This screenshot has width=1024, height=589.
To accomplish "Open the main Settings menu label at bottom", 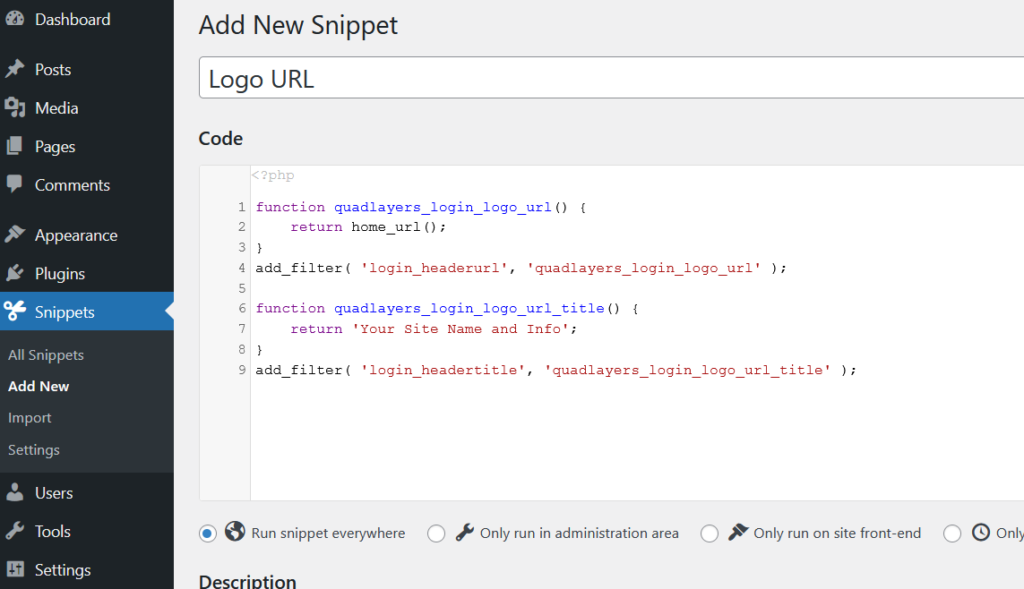I will pos(63,570).
